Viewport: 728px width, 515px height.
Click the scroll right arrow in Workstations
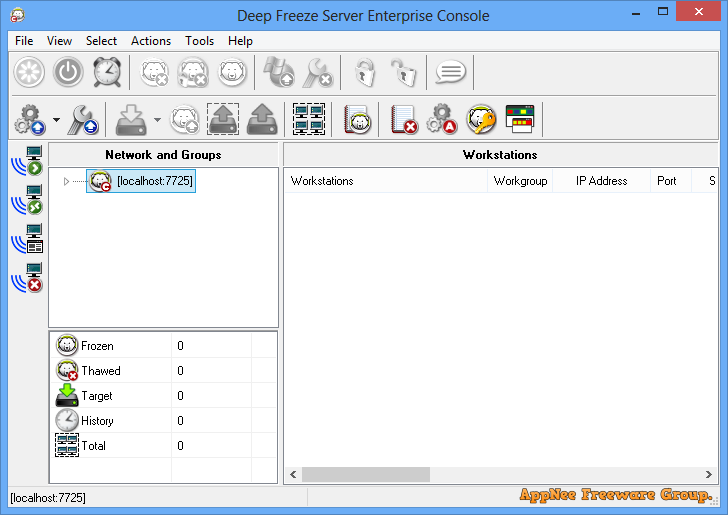[x=708, y=475]
